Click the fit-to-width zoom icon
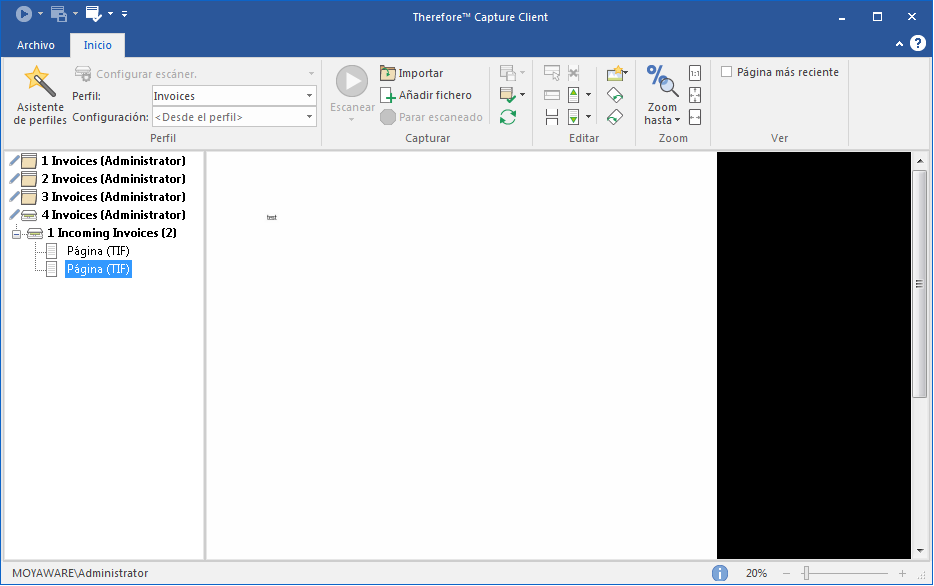The height and width of the screenshot is (586, 934). (695, 117)
